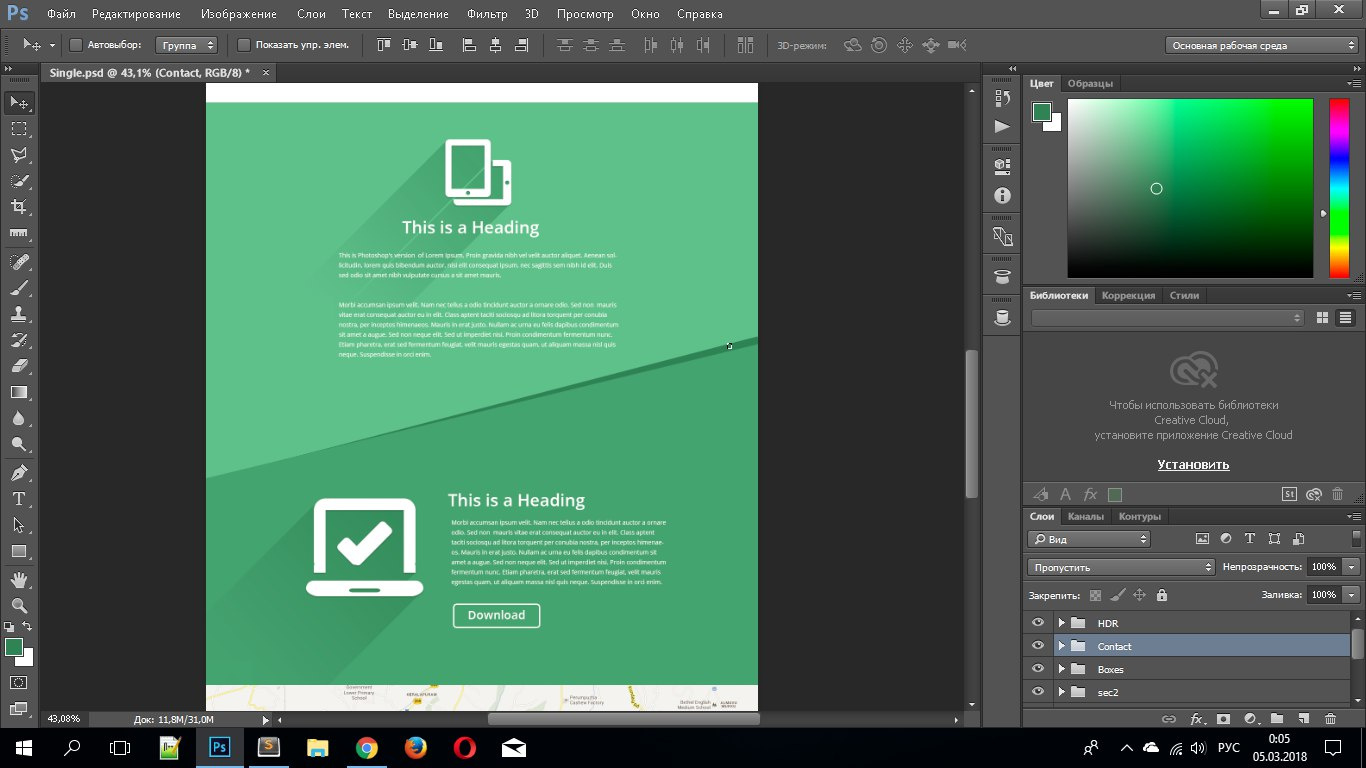This screenshot has width=1366, height=768.
Task: Filter for pixel layers icon
Action: (x=1202, y=538)
